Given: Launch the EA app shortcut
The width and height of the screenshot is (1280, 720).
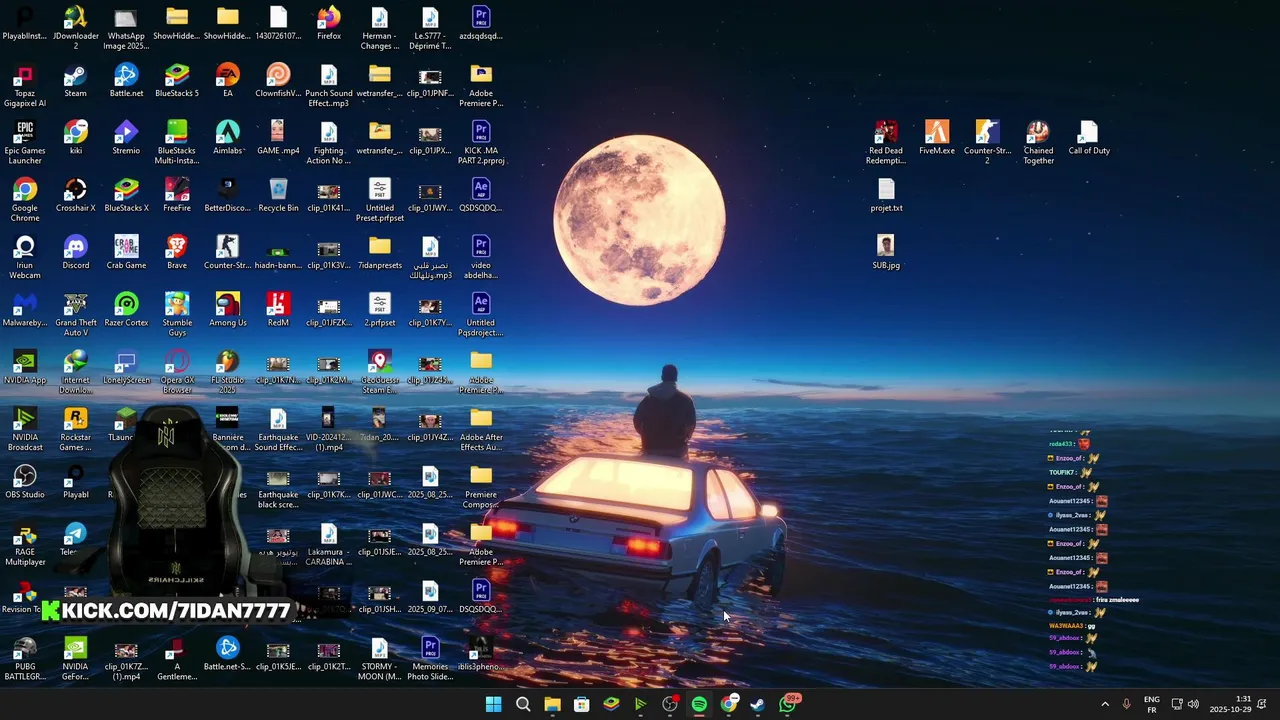Looking at the screenshot, I should 228,81.
